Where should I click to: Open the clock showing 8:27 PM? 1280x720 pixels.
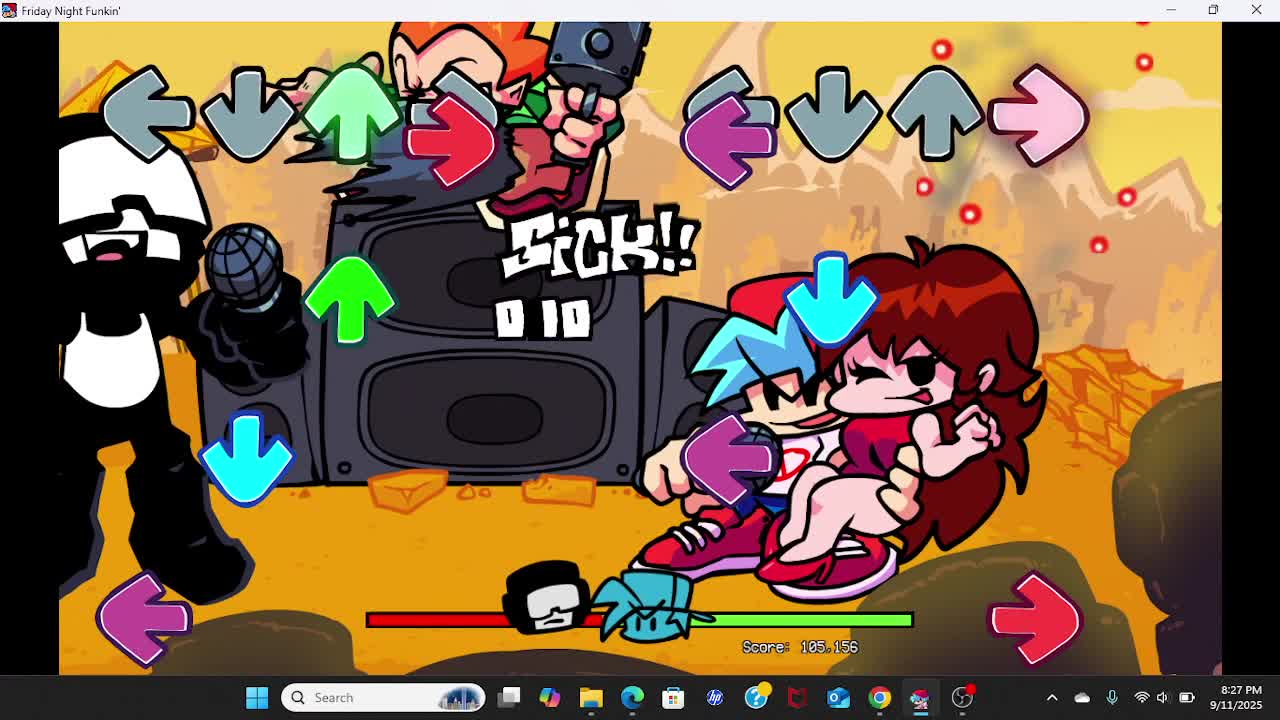coord(1240,697)
